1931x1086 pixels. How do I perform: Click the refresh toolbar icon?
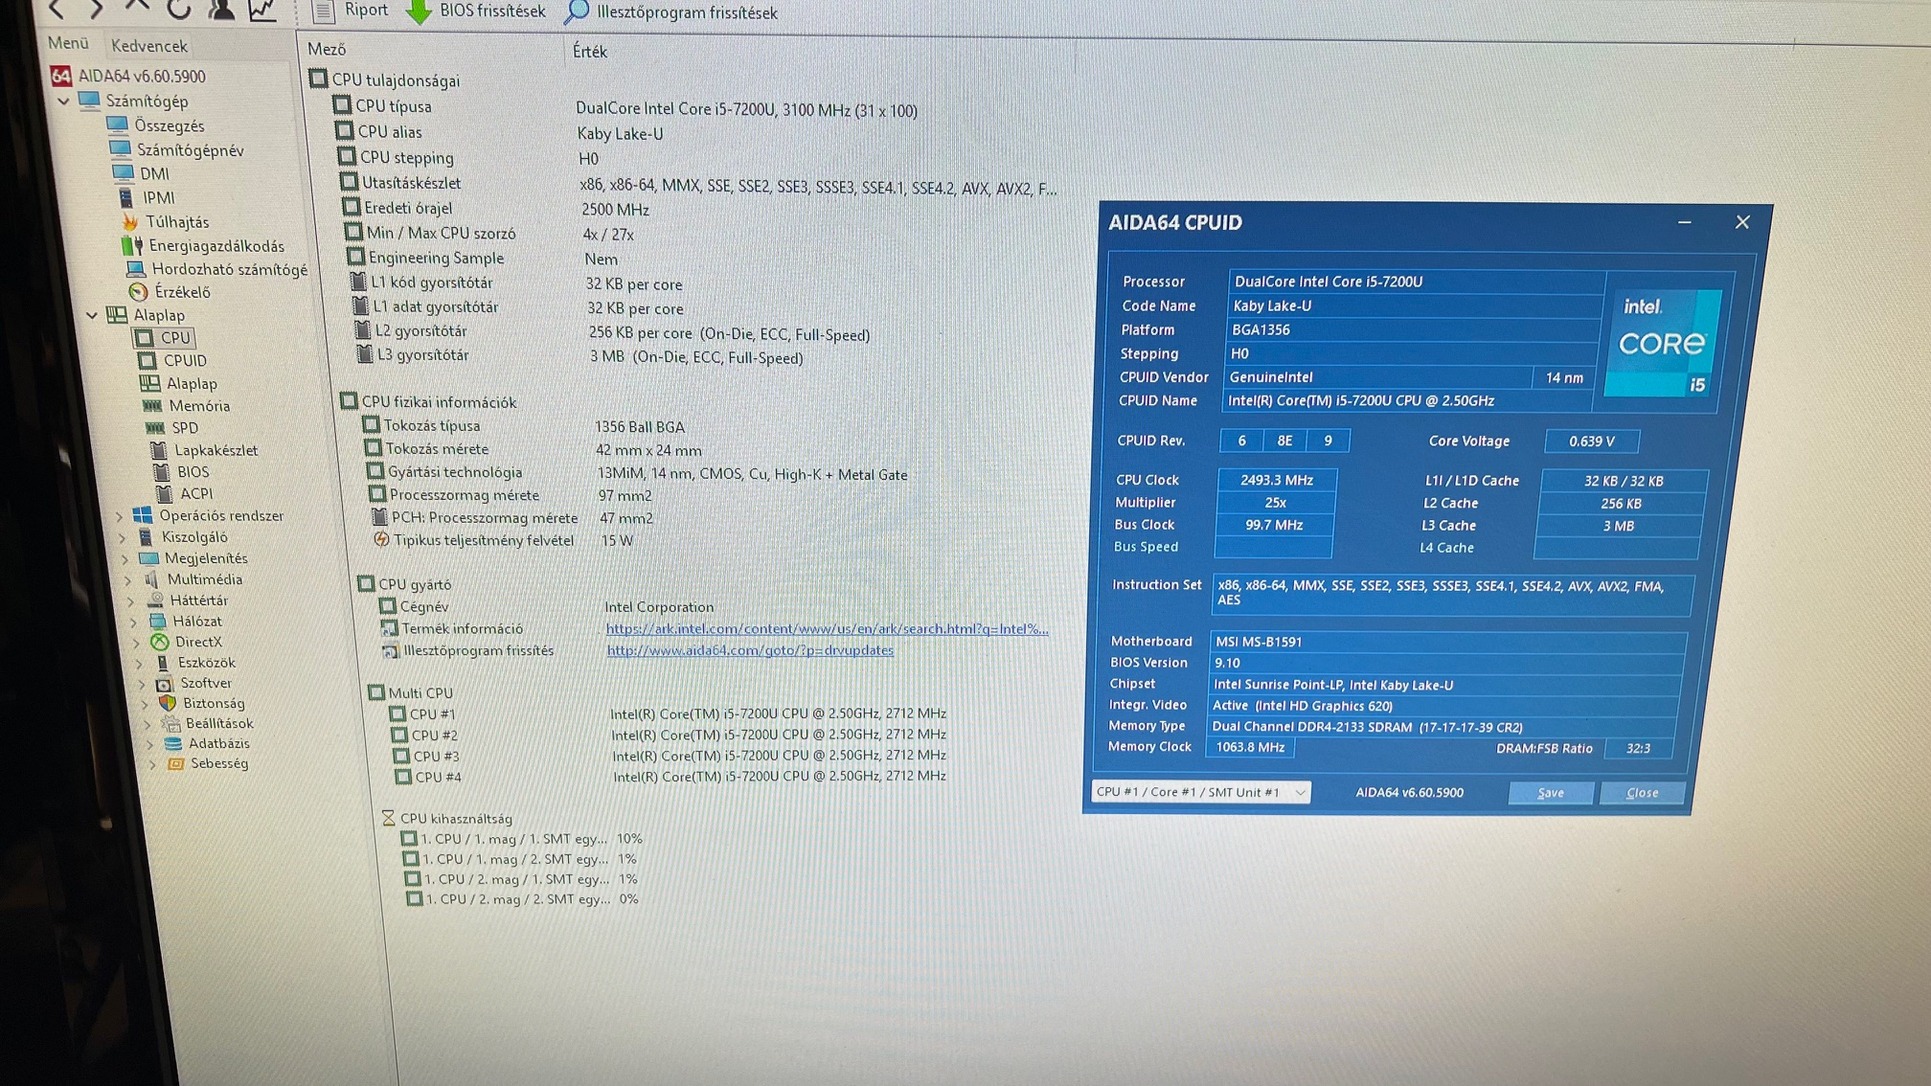(179, 10)
